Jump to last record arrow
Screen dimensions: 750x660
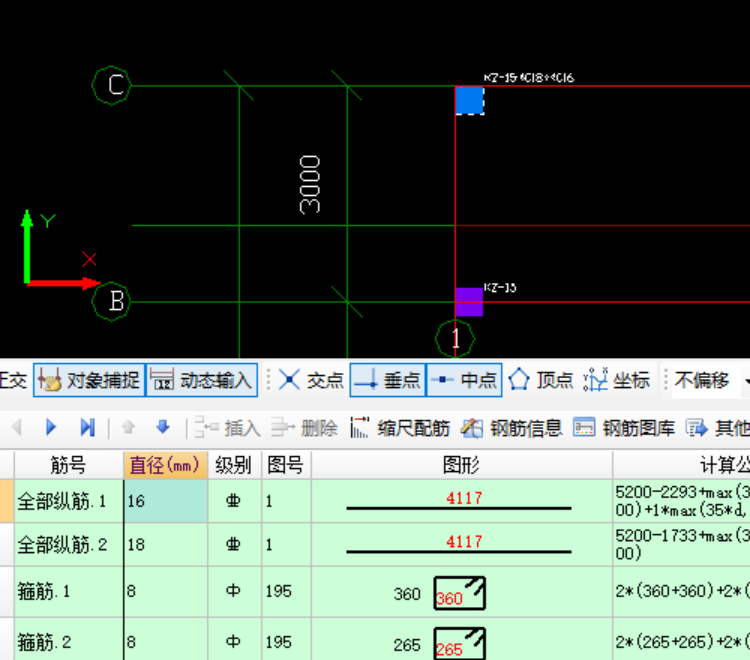[x=88, y=427]
